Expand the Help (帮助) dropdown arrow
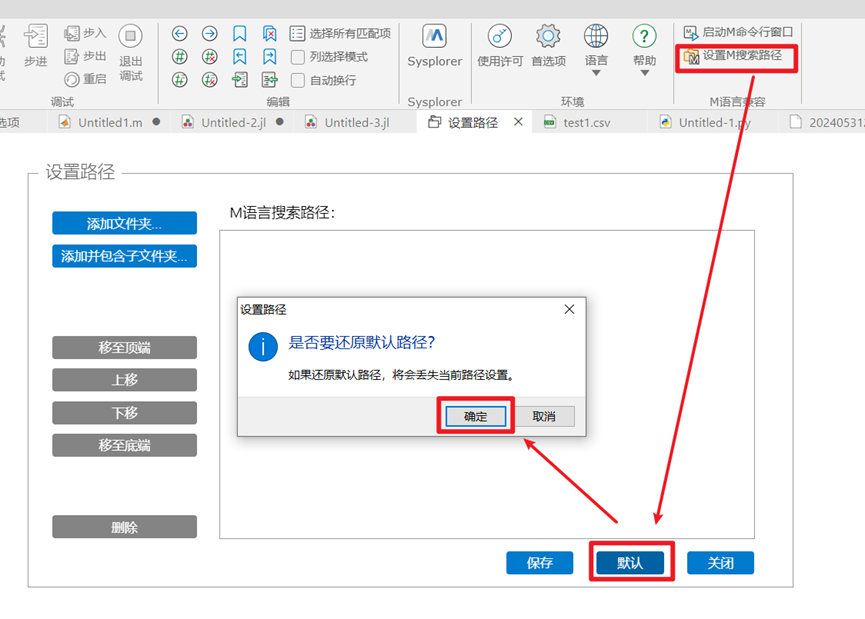865x619 pixels. 644,73
